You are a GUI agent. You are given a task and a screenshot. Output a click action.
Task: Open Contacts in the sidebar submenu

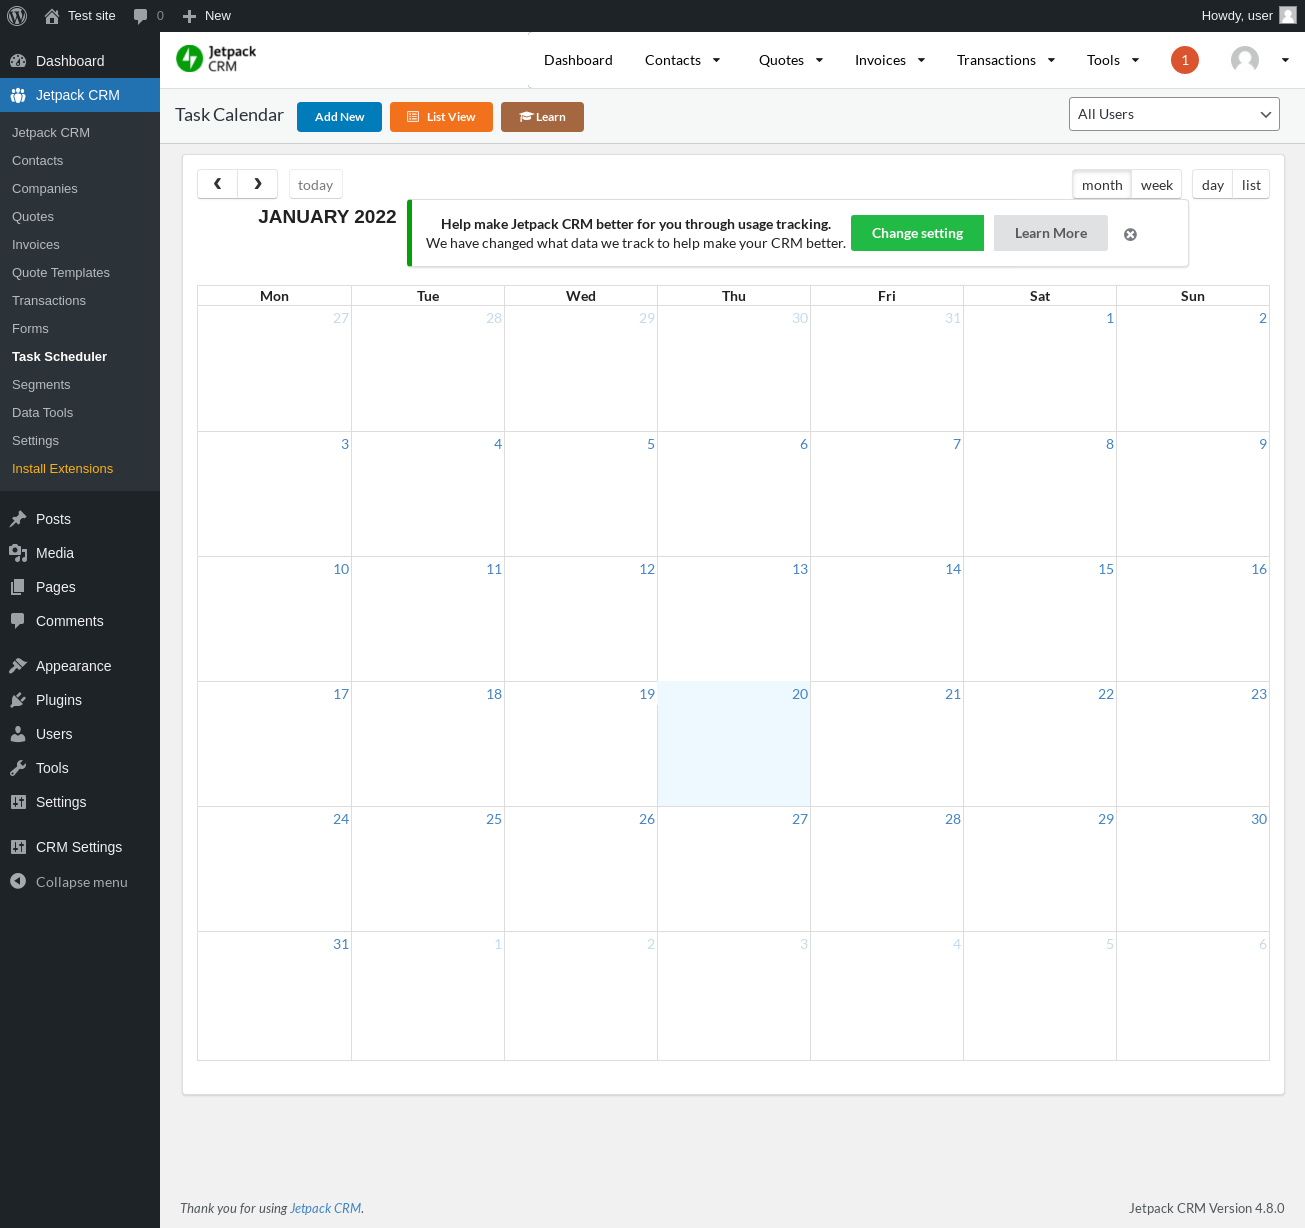tap(37, 160)
